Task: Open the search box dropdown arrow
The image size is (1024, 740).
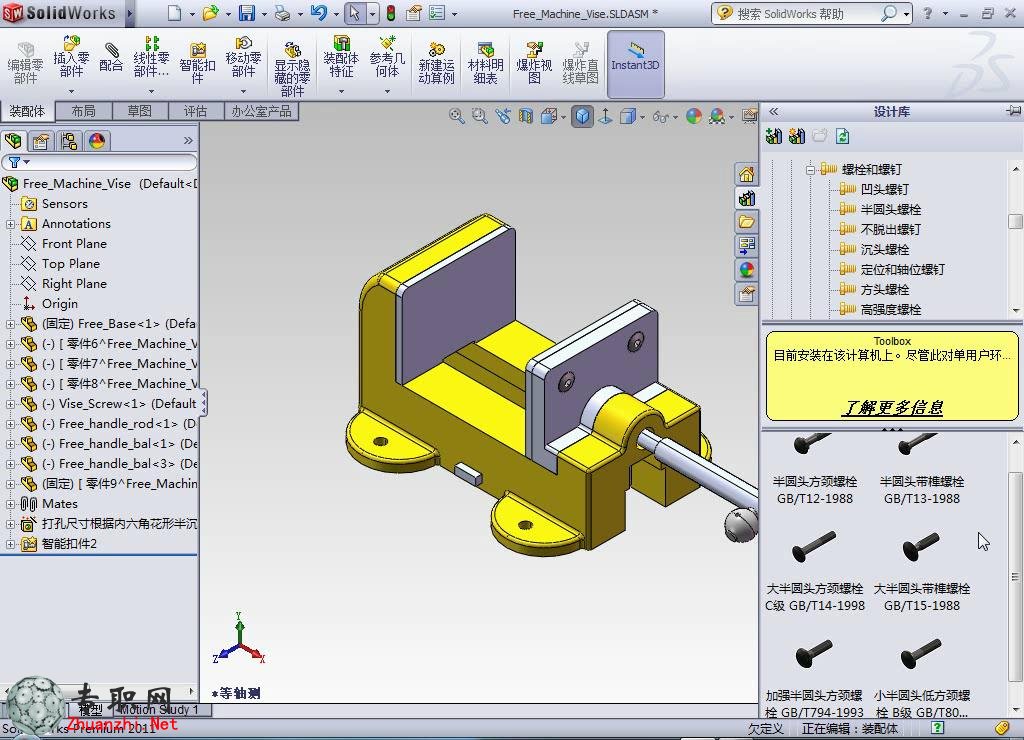Action: (x=906, y=14)
